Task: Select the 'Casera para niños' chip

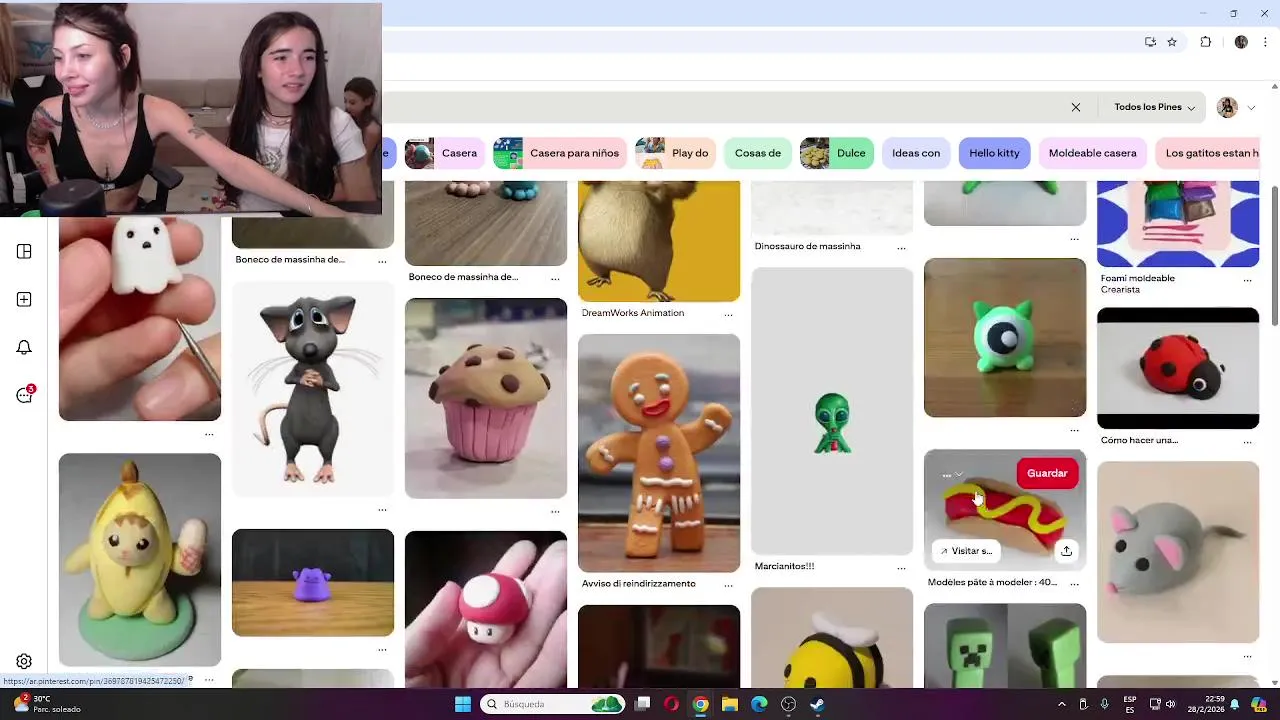Action: point(561,153)
